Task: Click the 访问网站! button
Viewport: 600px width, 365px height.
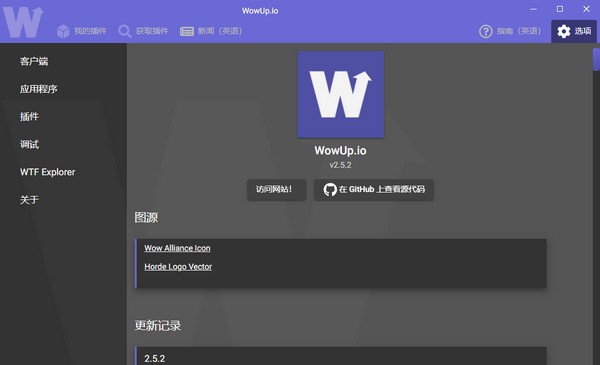Action: click(x=276, y=189)
